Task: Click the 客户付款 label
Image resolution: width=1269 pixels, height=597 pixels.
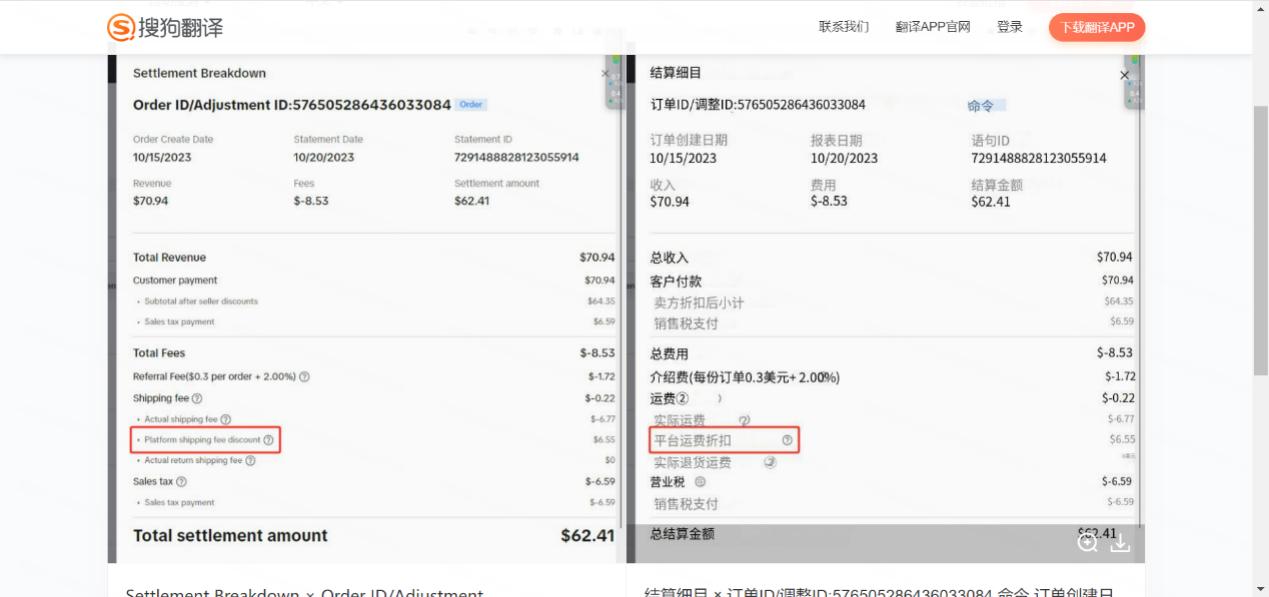Action: pyautogui.click(x=676, y=281)
